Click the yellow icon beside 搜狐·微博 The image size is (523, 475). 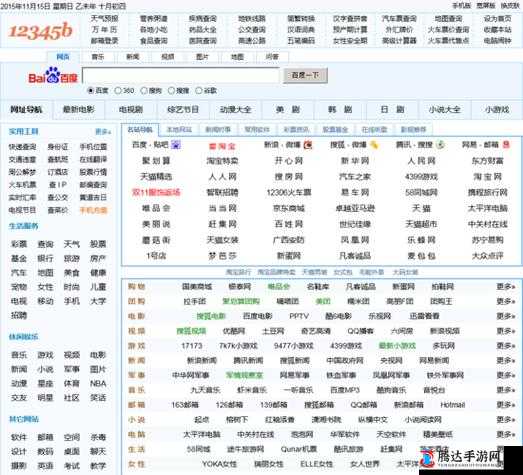(374, 145)
